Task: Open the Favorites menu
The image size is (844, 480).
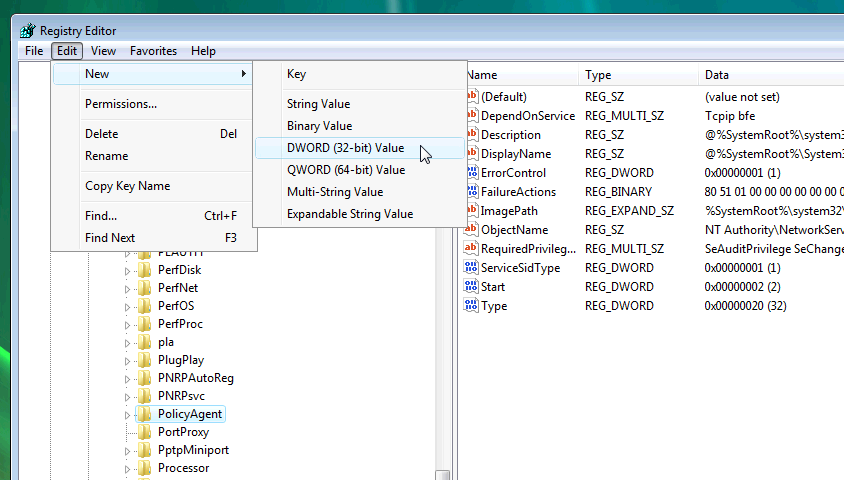Action: point(153,51)
